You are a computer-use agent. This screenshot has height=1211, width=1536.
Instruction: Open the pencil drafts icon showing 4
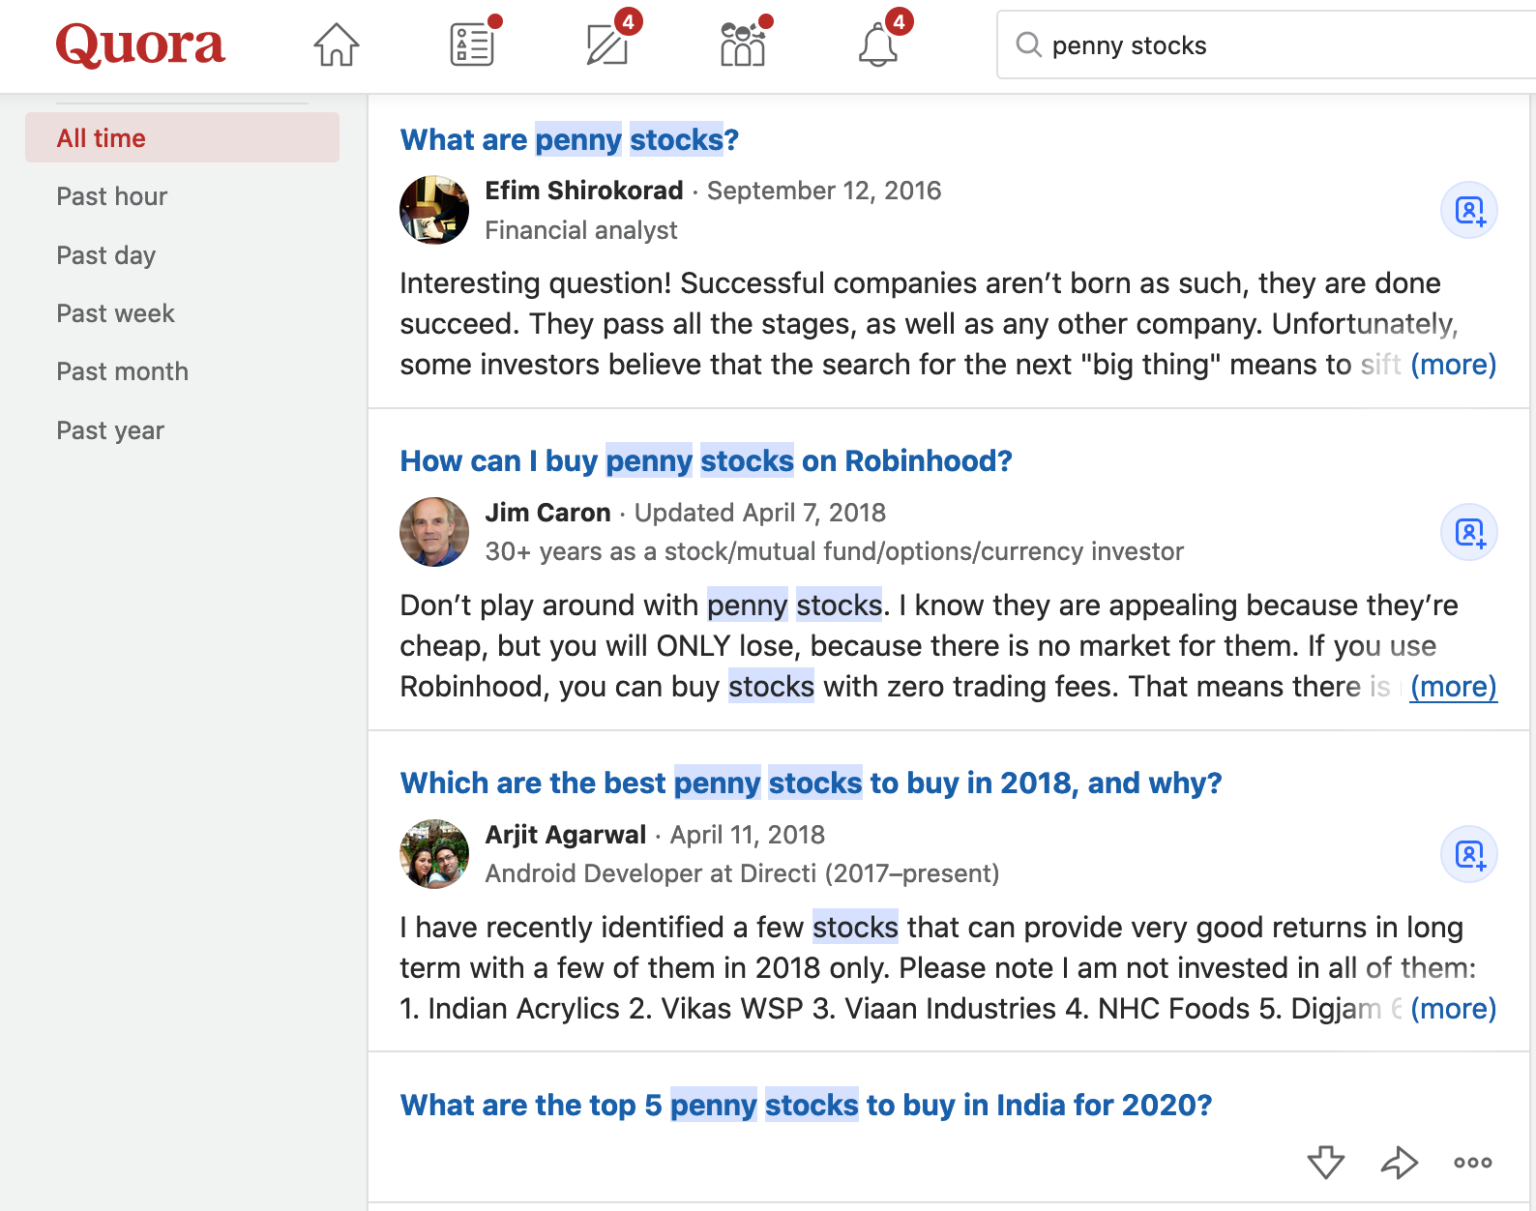[x=605, y=44]
